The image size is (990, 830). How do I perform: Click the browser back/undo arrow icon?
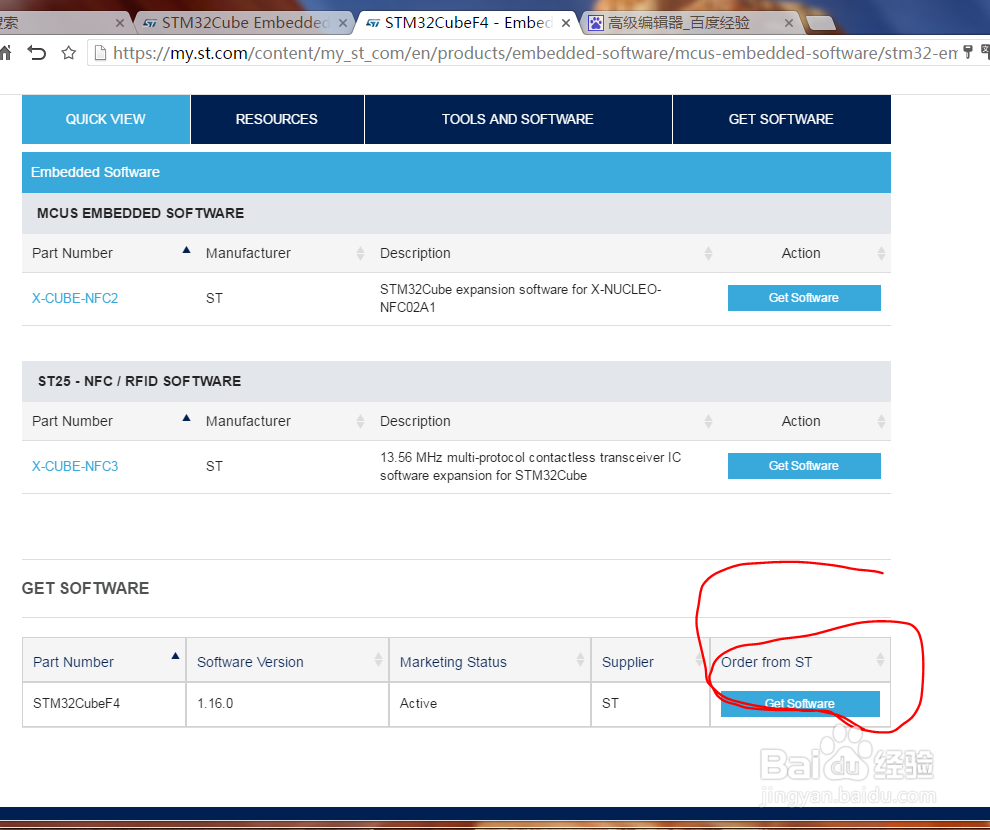click(x=37, y=53)
